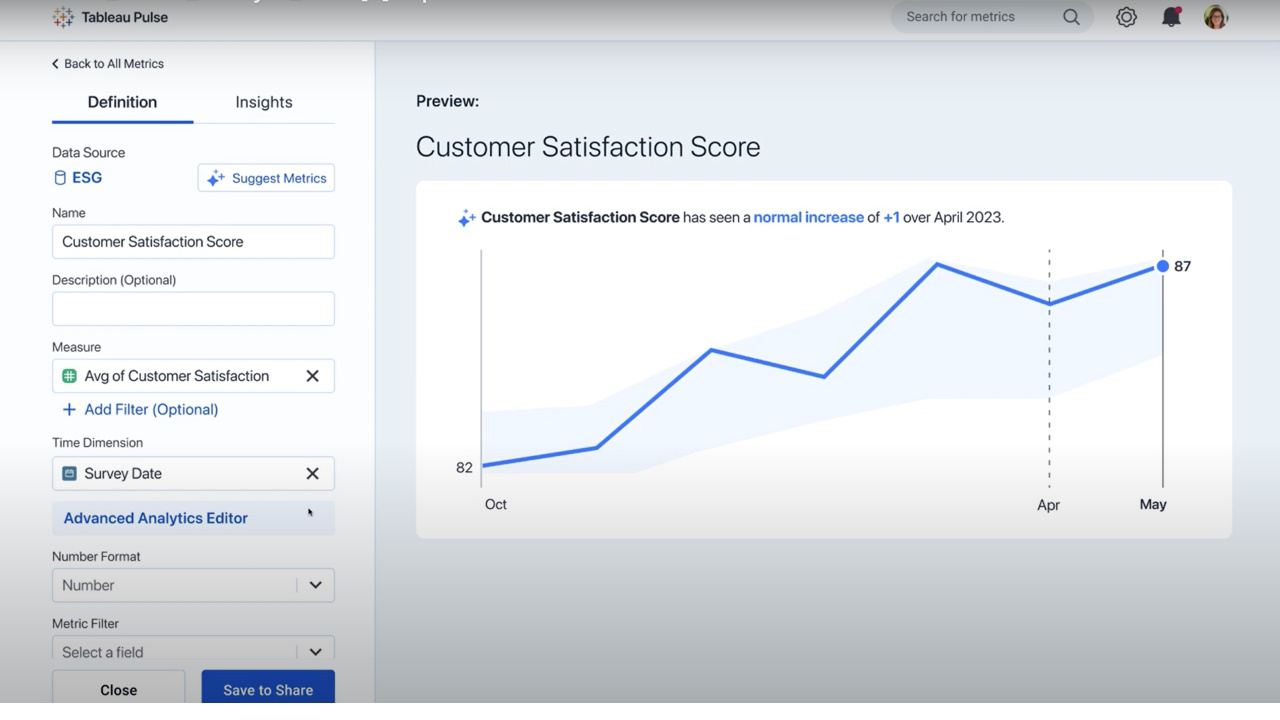Viewport: 1280px width, 720px height.
Task: Focus the Name input field
Action: click(x=193, y=242)
